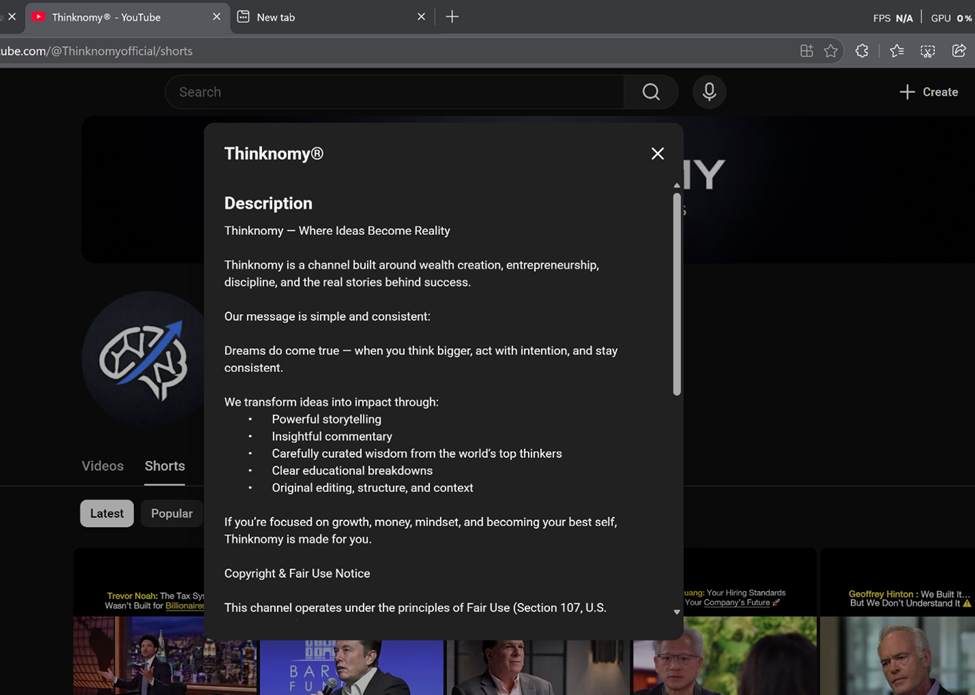Select the Latest filter chip
The height and width of the screenshot is (695, 975).
tap(107, 513)
